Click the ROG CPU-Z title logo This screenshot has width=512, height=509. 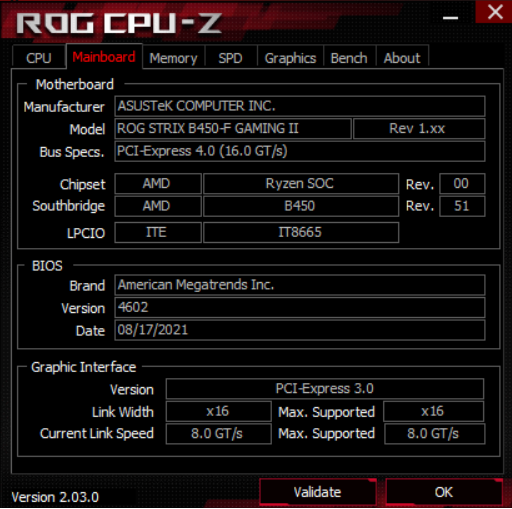[x=119, y=23]
